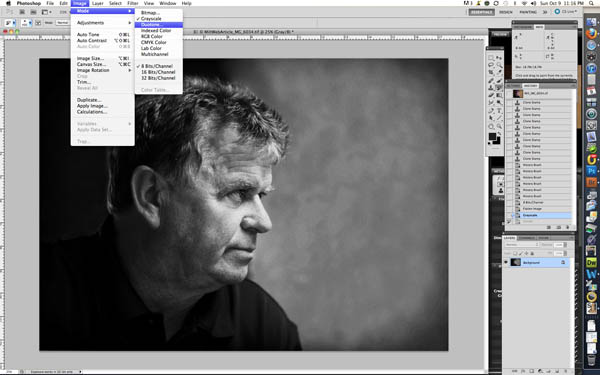This screenshot has height=375, width=600.
Task: Select the Zoom tool in the toolbox
Action: pos(499,126)
